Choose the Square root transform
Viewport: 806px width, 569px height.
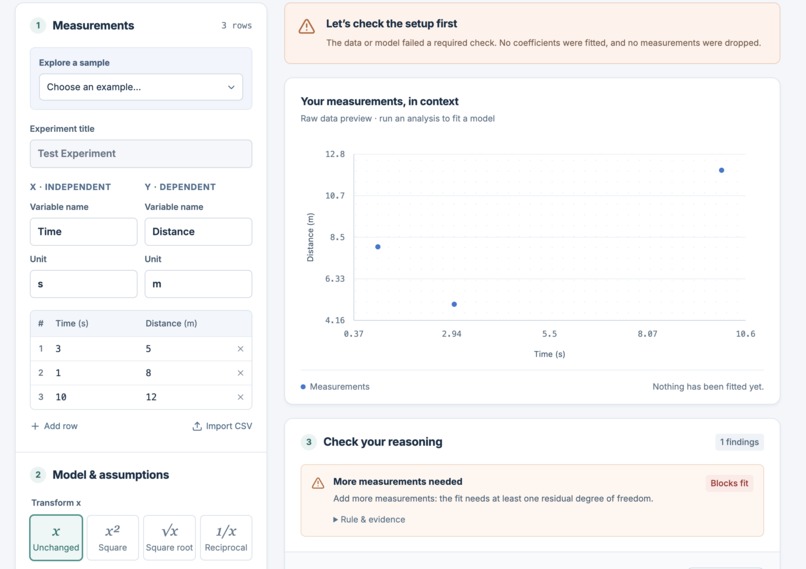click(169, 538)
